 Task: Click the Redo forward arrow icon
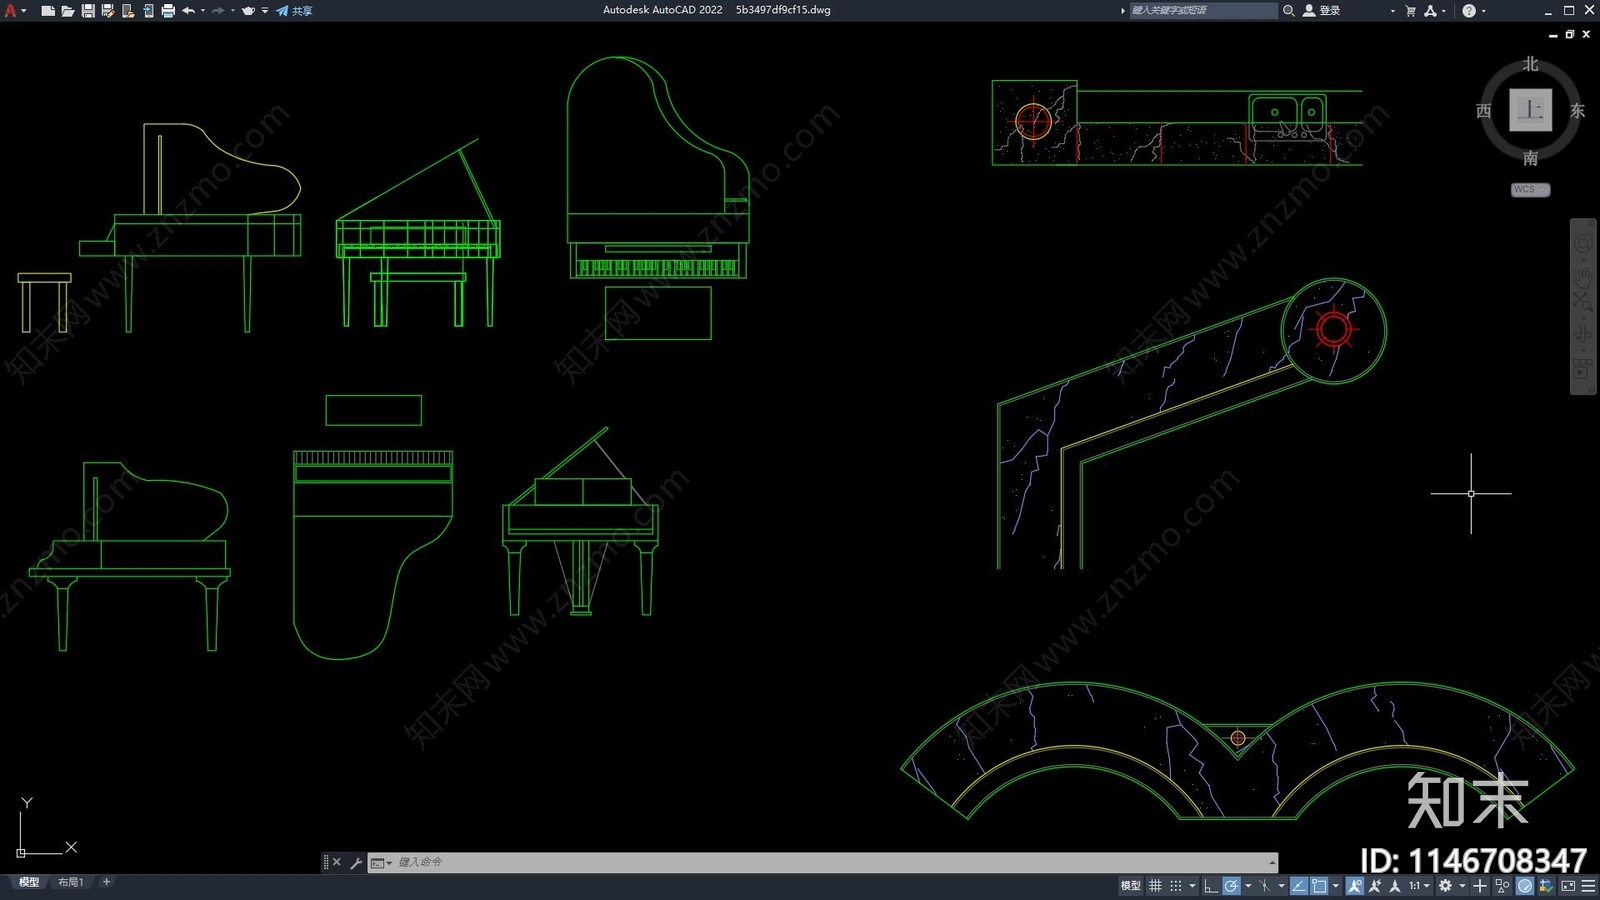(218, 11)
